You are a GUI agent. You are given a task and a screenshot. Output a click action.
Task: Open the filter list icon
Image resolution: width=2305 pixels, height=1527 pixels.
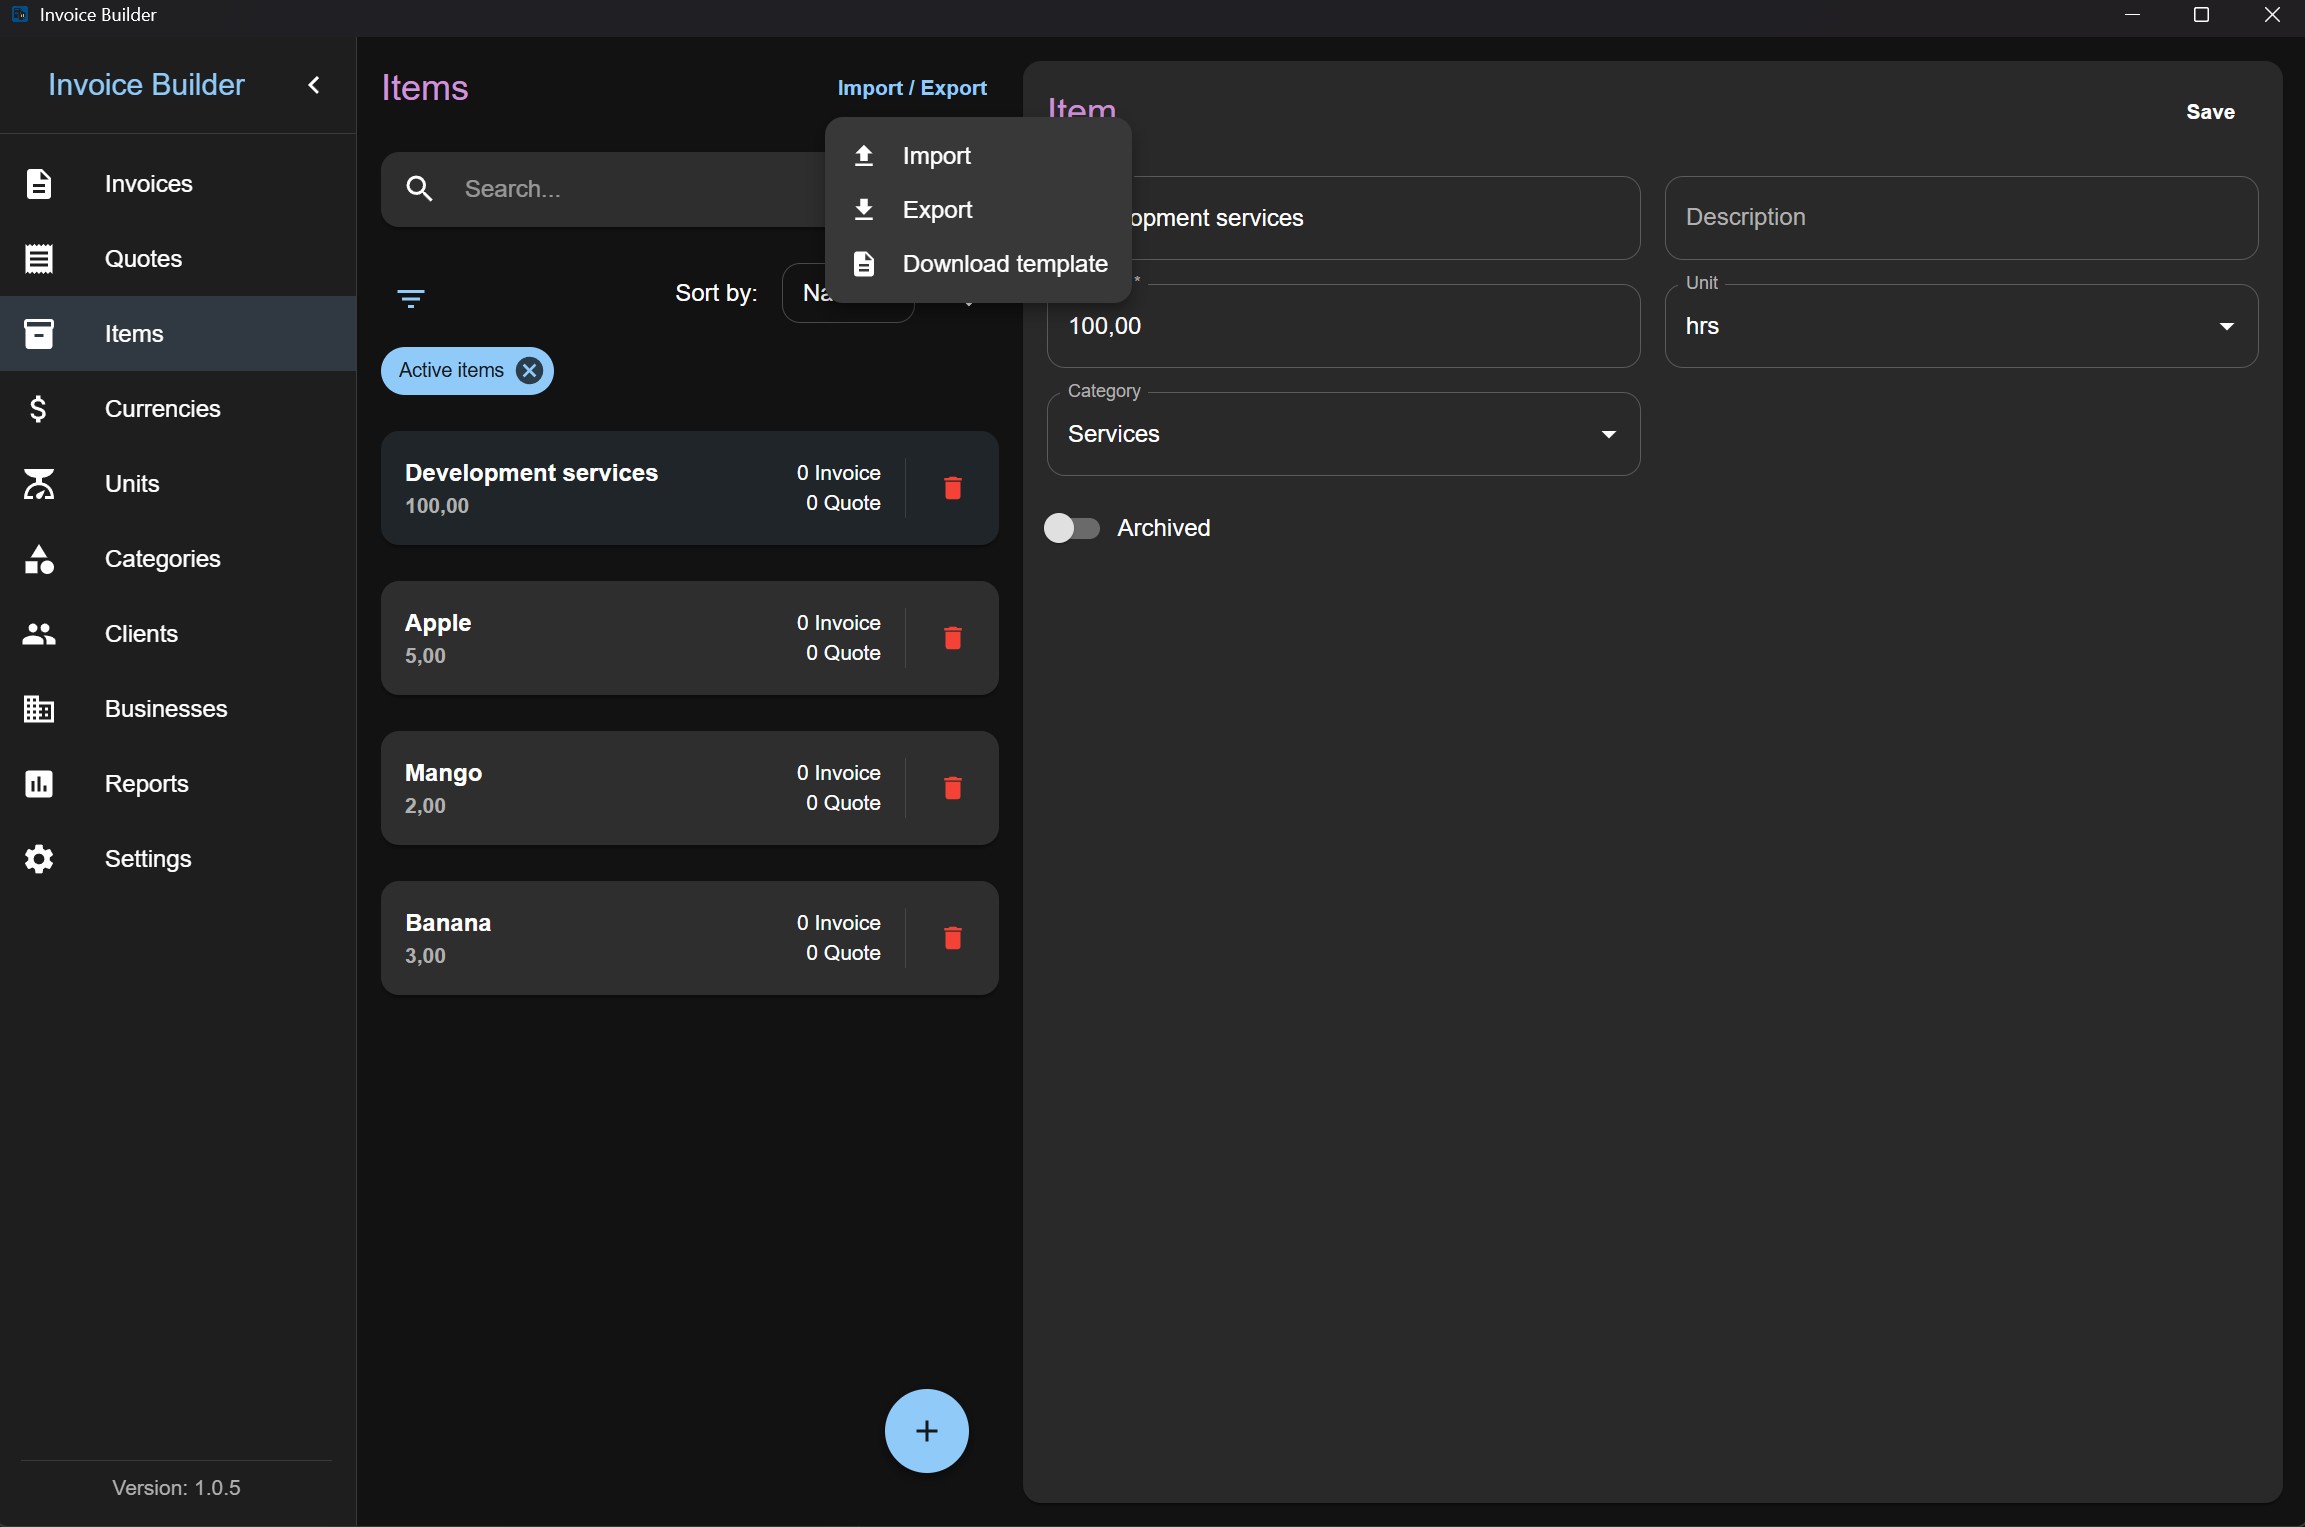coord(411,298)
